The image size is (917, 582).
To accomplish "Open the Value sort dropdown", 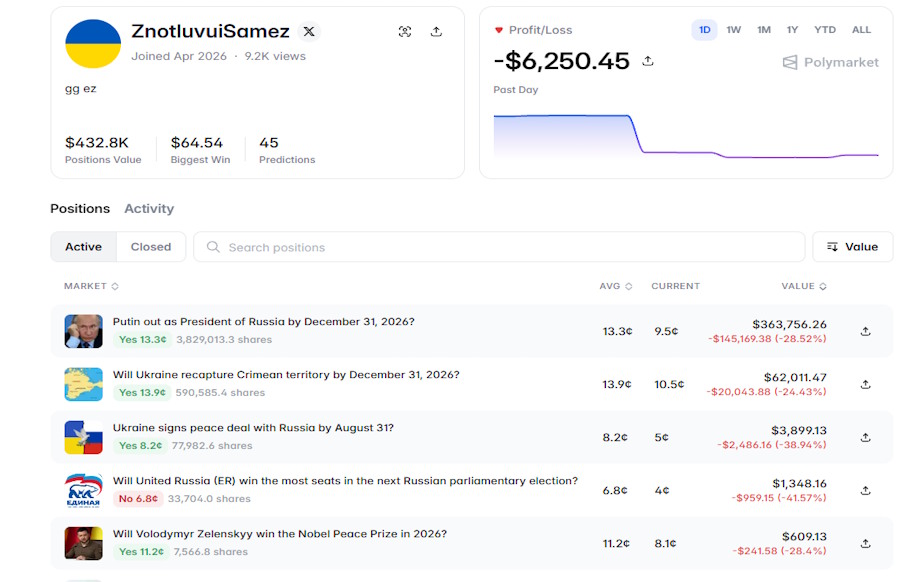I will 853,247.
